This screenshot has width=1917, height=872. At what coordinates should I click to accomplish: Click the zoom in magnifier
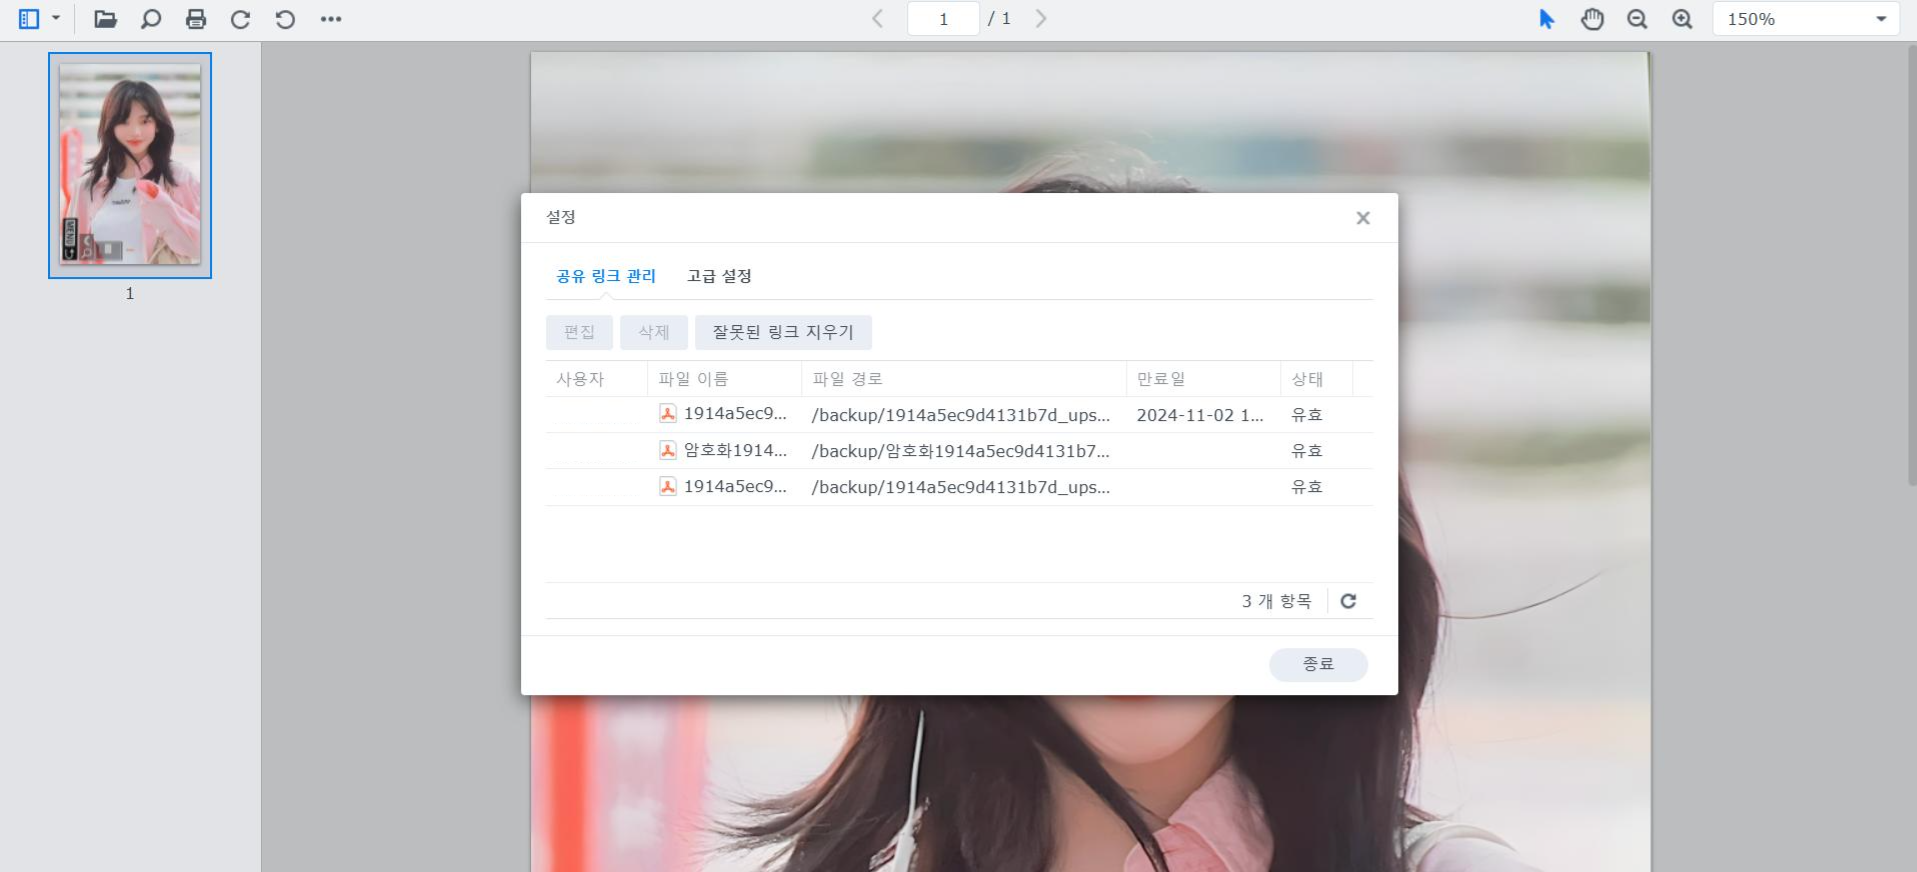[x=1683, y=19]
